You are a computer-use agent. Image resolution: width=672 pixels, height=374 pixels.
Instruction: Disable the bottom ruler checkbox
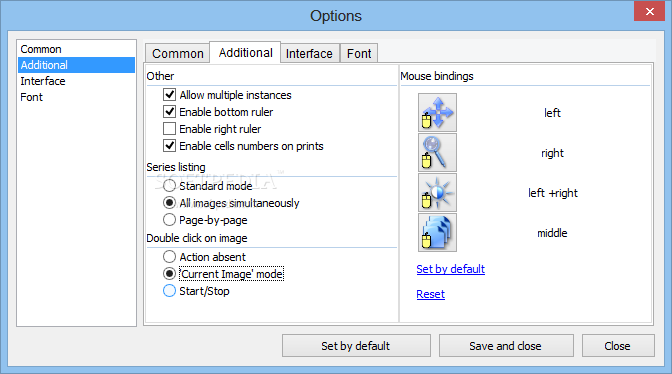click(x=170, y=112)
